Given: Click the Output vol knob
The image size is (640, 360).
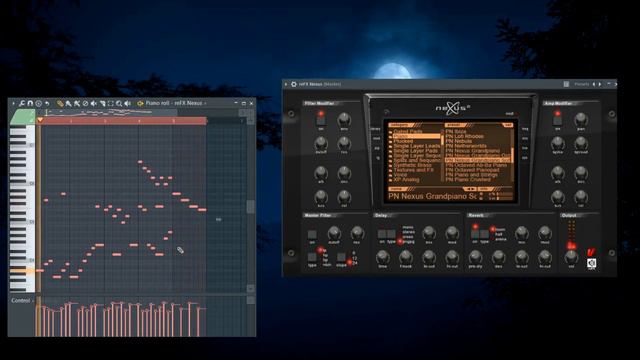Looking at the screenshot, I should click(571, 257).
